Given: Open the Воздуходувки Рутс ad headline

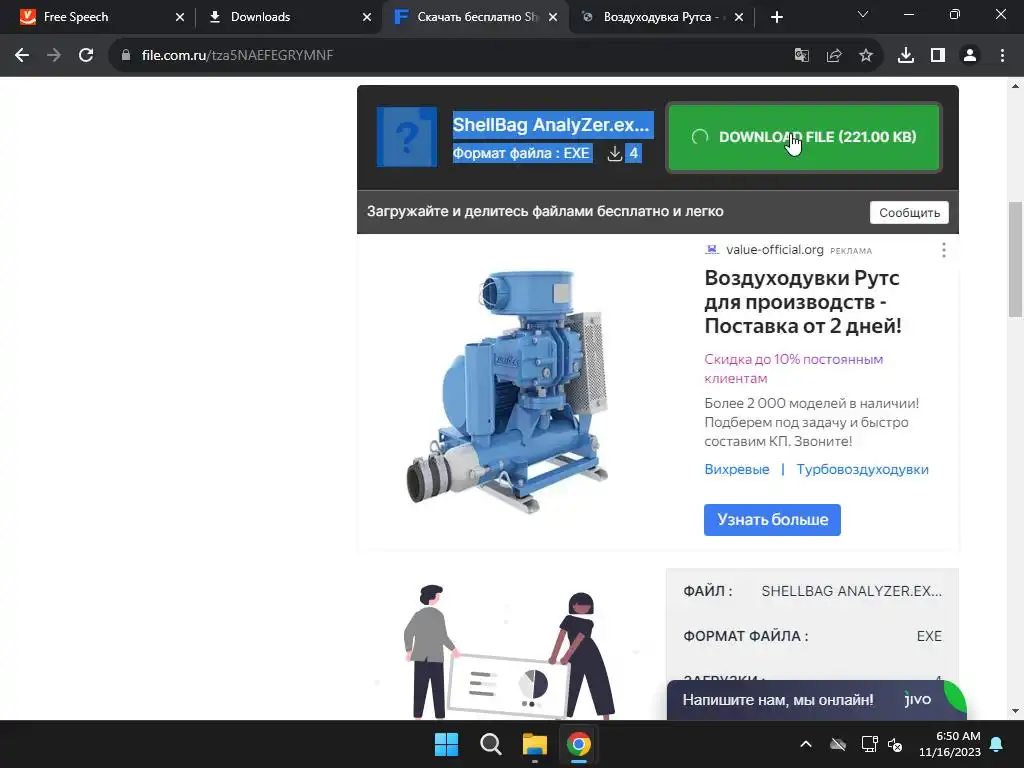Looking at the screenshot, I should (x=803, y=302).
